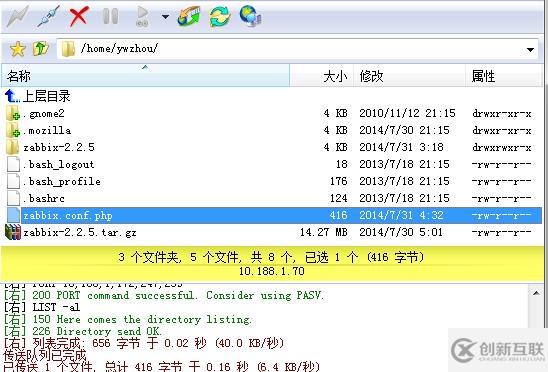
Task: Click the go-up-folder icon beside the star
Action: click(41, 49)
